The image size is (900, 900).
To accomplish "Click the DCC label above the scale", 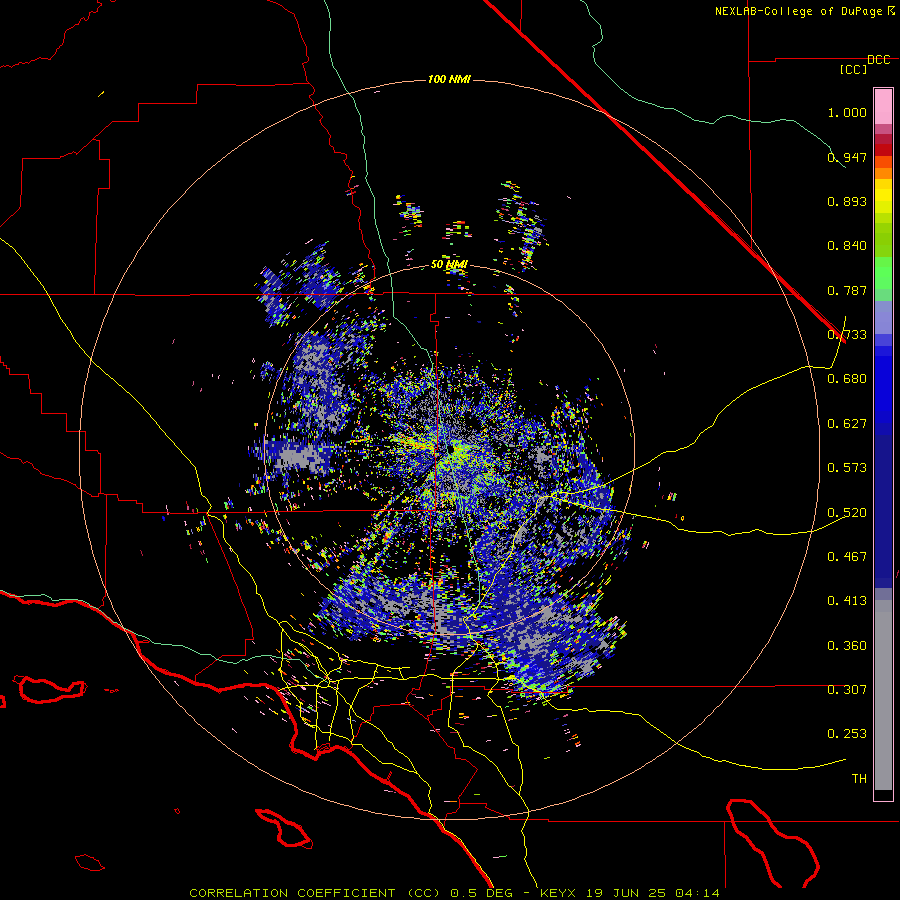I will [879, 60].
